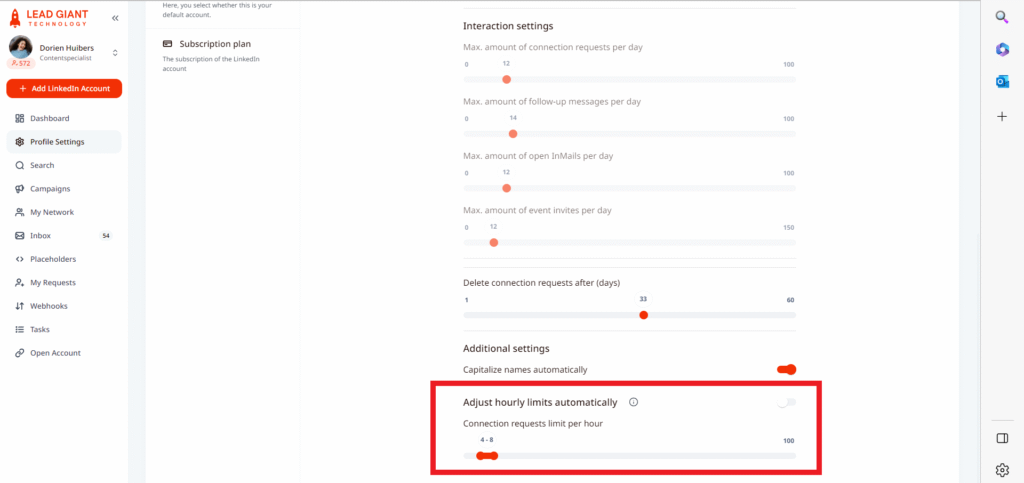Go to My Network page
The image size is (1024, 483).
[x=51, y=212]
